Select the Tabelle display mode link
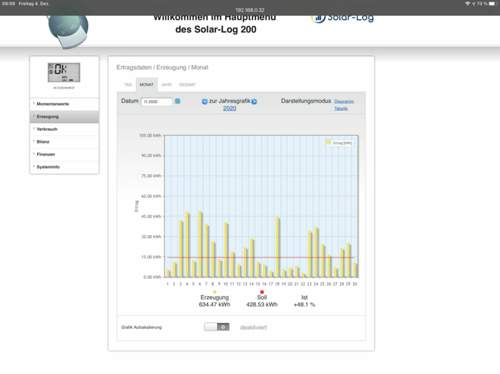The width and height of the screenshot is (500, 374). tap(341, 109)
